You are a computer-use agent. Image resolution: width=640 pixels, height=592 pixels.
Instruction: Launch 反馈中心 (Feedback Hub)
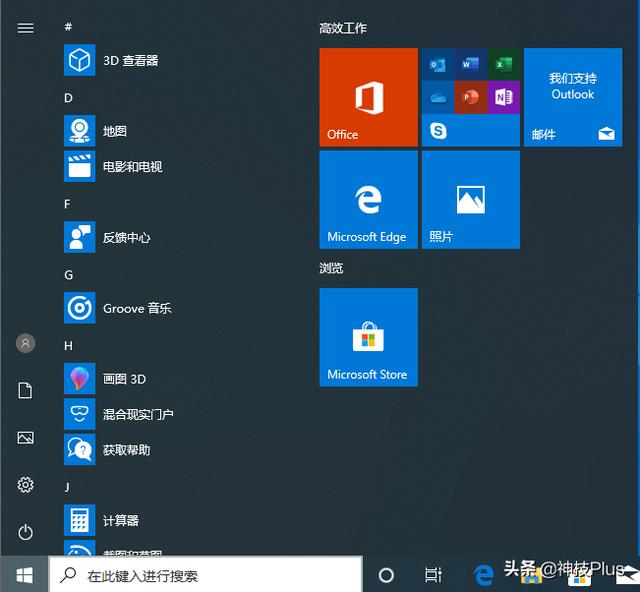107,237
